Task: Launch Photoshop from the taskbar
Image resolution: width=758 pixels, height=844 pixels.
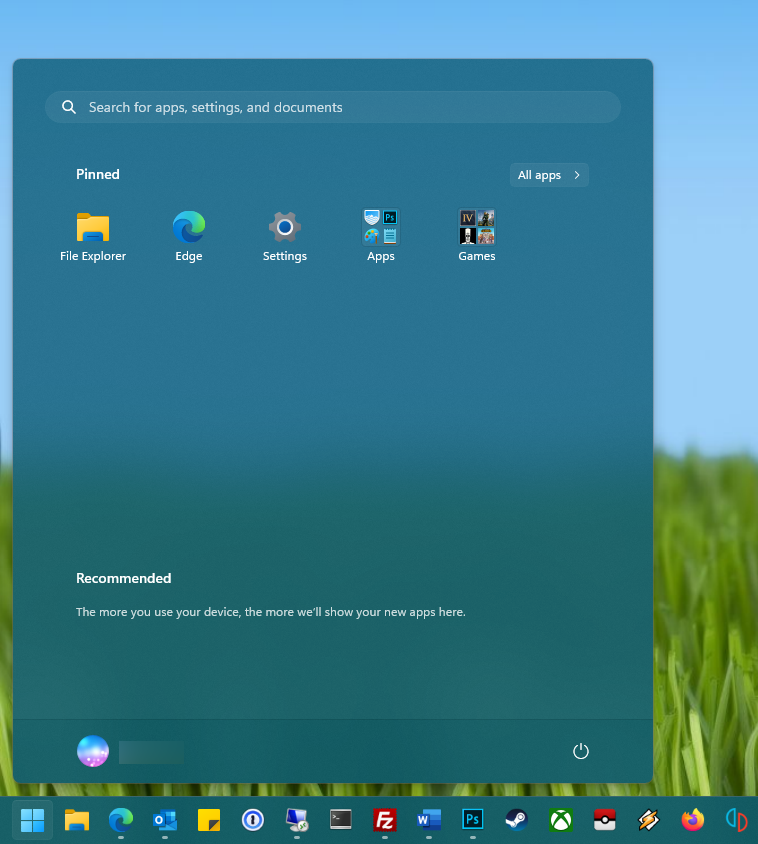Action: 473,820
